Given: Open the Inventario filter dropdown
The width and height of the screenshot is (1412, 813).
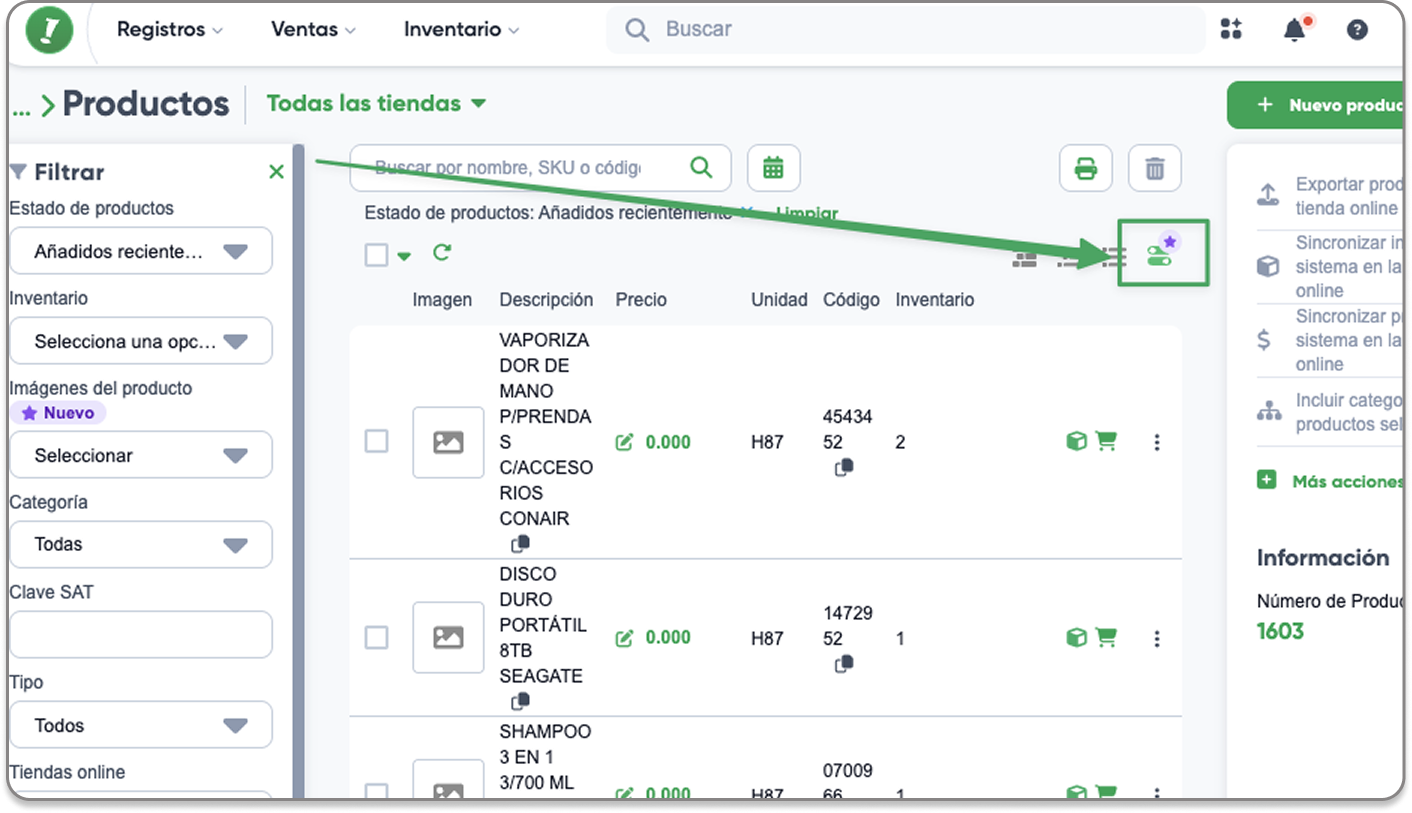Looking at the screenshot, I should click(141, 341).
